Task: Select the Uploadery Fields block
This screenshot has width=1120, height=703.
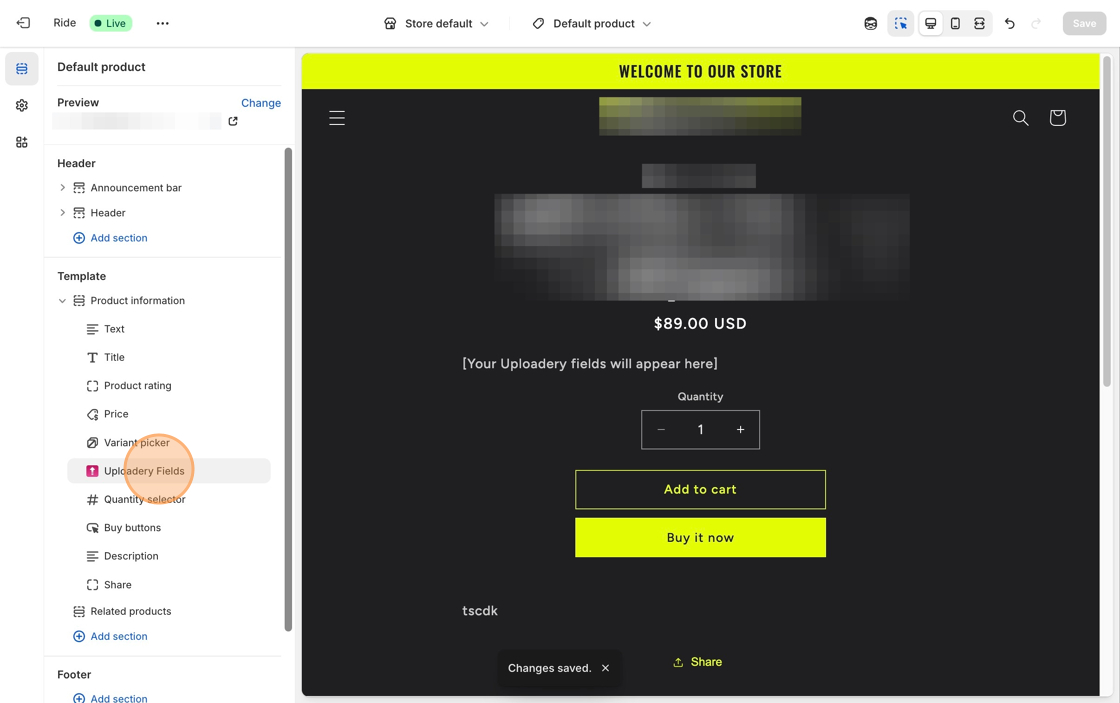Action: click(169, 471)
